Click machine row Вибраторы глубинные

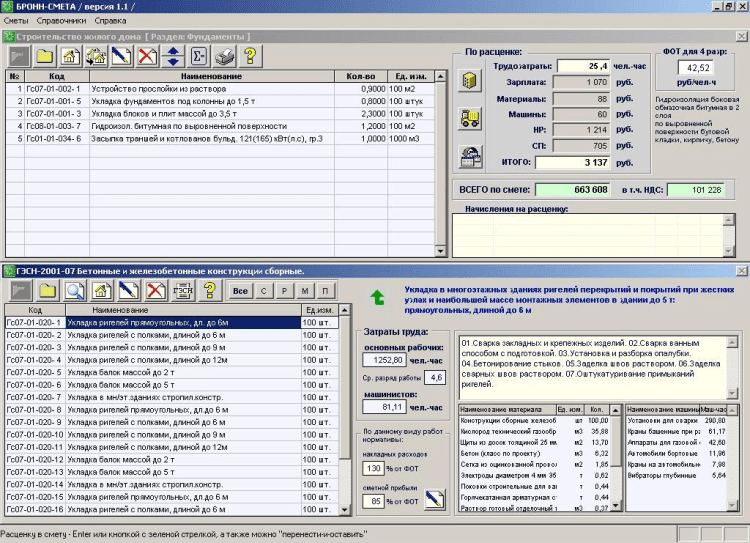(677, 476)
